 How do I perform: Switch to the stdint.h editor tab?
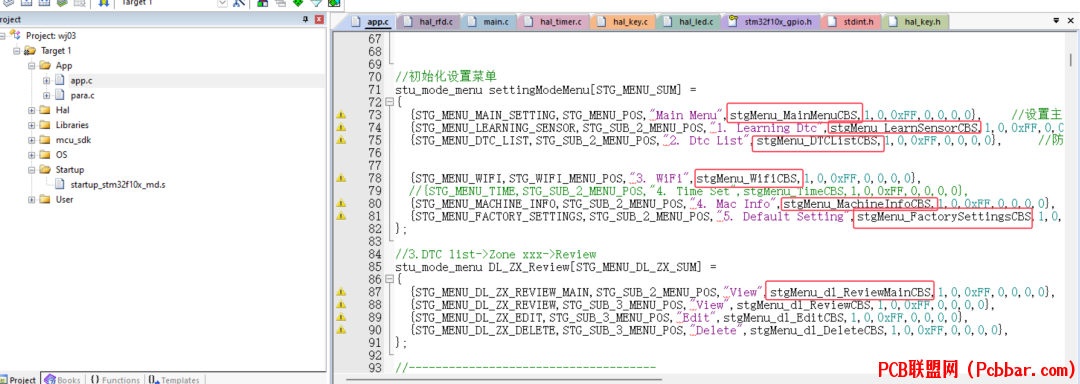851,22
